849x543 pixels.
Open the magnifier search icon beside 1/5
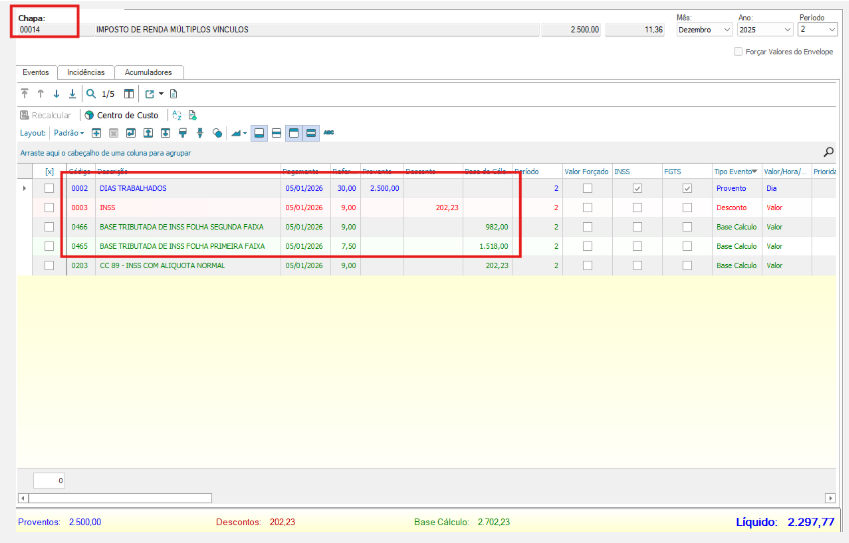click(91, 94)
